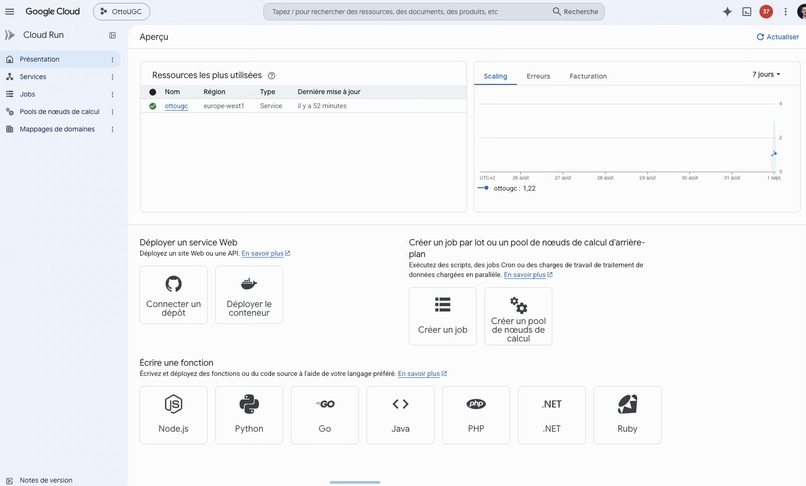Click the Service type cell for ottougc
This screenshot has width=806, height=486.
point(271,106)
